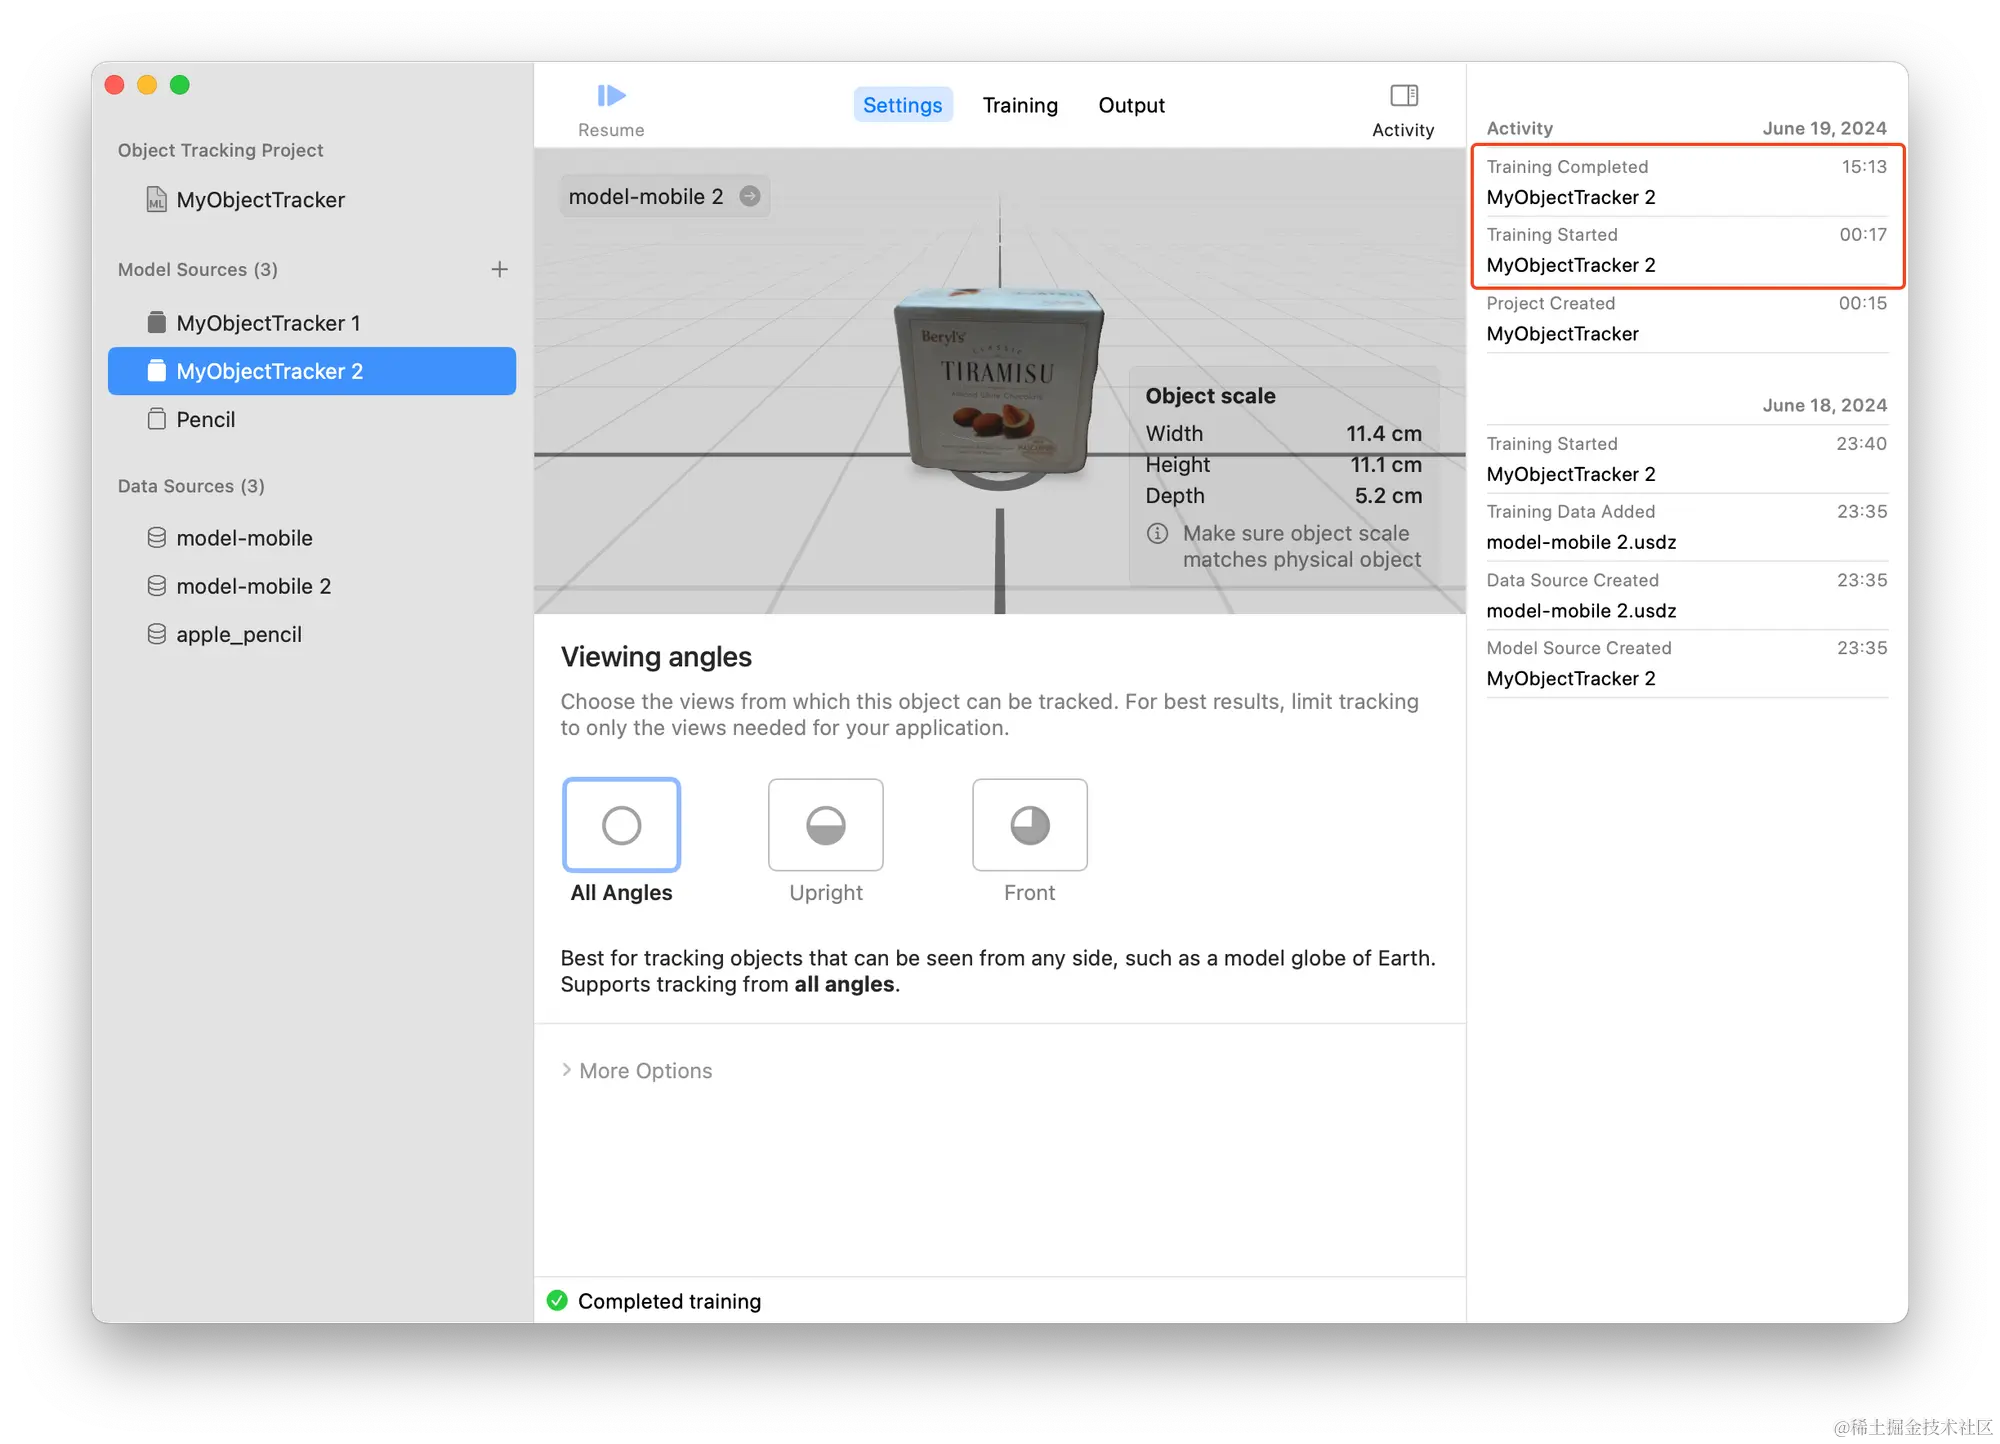2000x1444 pixels.
Task: Click the Completed training status text
Action: tap(669, 1301)
